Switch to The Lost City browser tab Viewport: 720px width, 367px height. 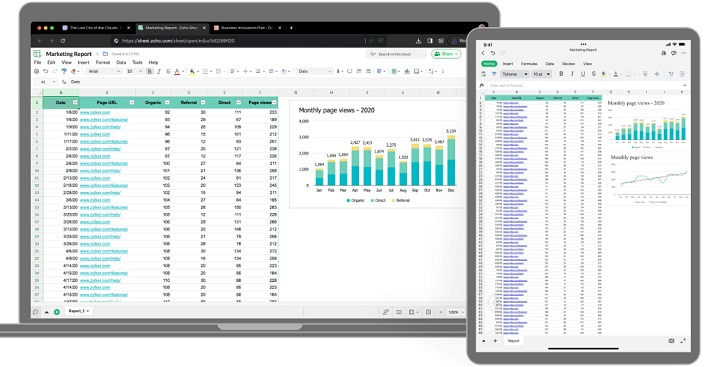click(96, 28)
